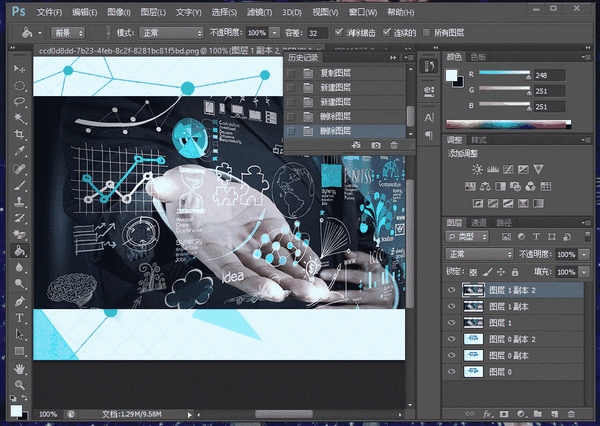The image size is (600, 426).
Task: Select the Paint Bucket tool
Action: click(x=19, y=251)
